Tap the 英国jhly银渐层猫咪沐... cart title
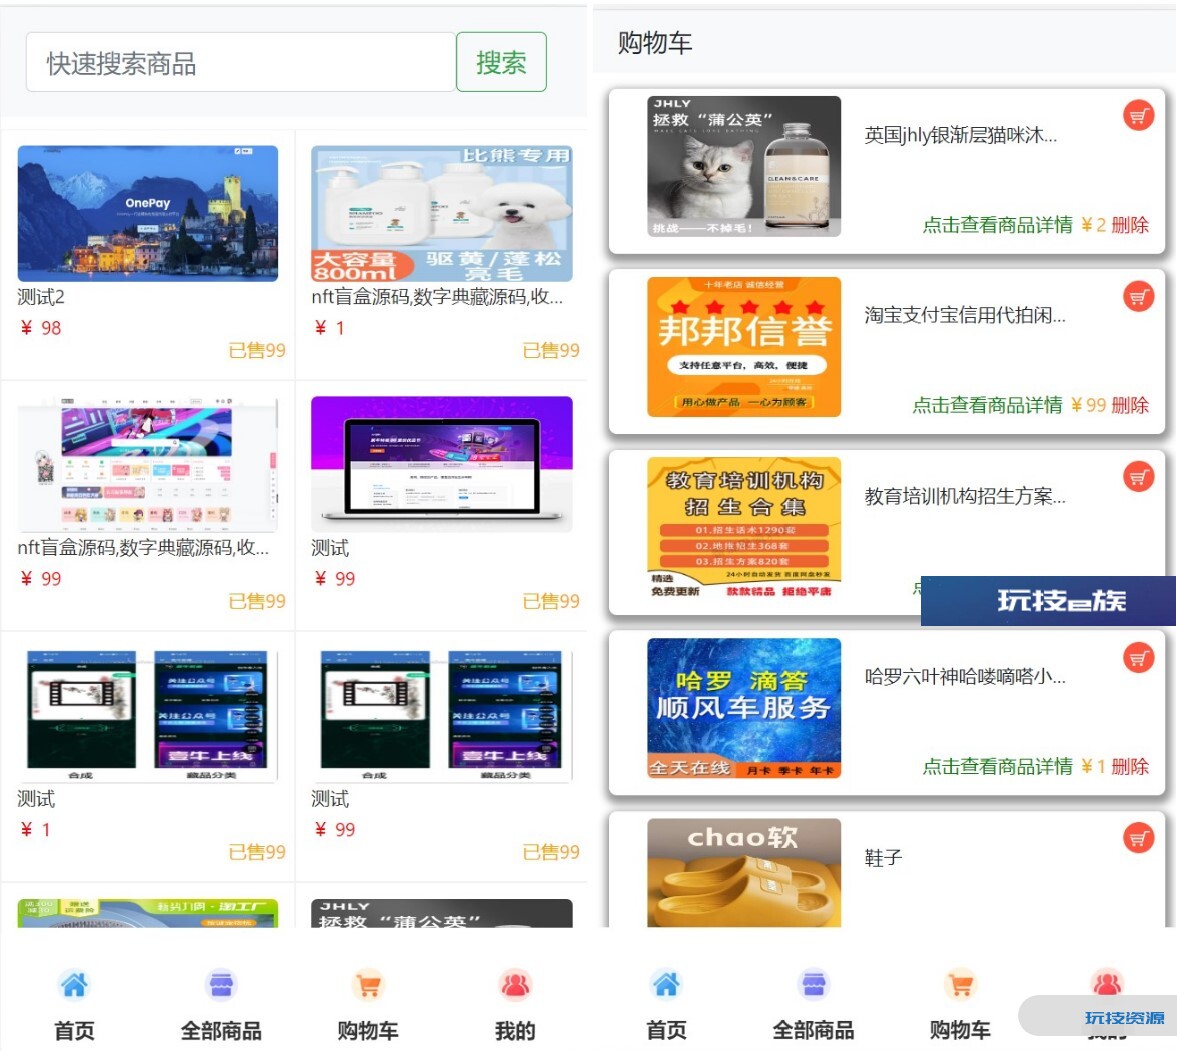This screenshot has width=1177, height=1051. (x=961, y=135)
